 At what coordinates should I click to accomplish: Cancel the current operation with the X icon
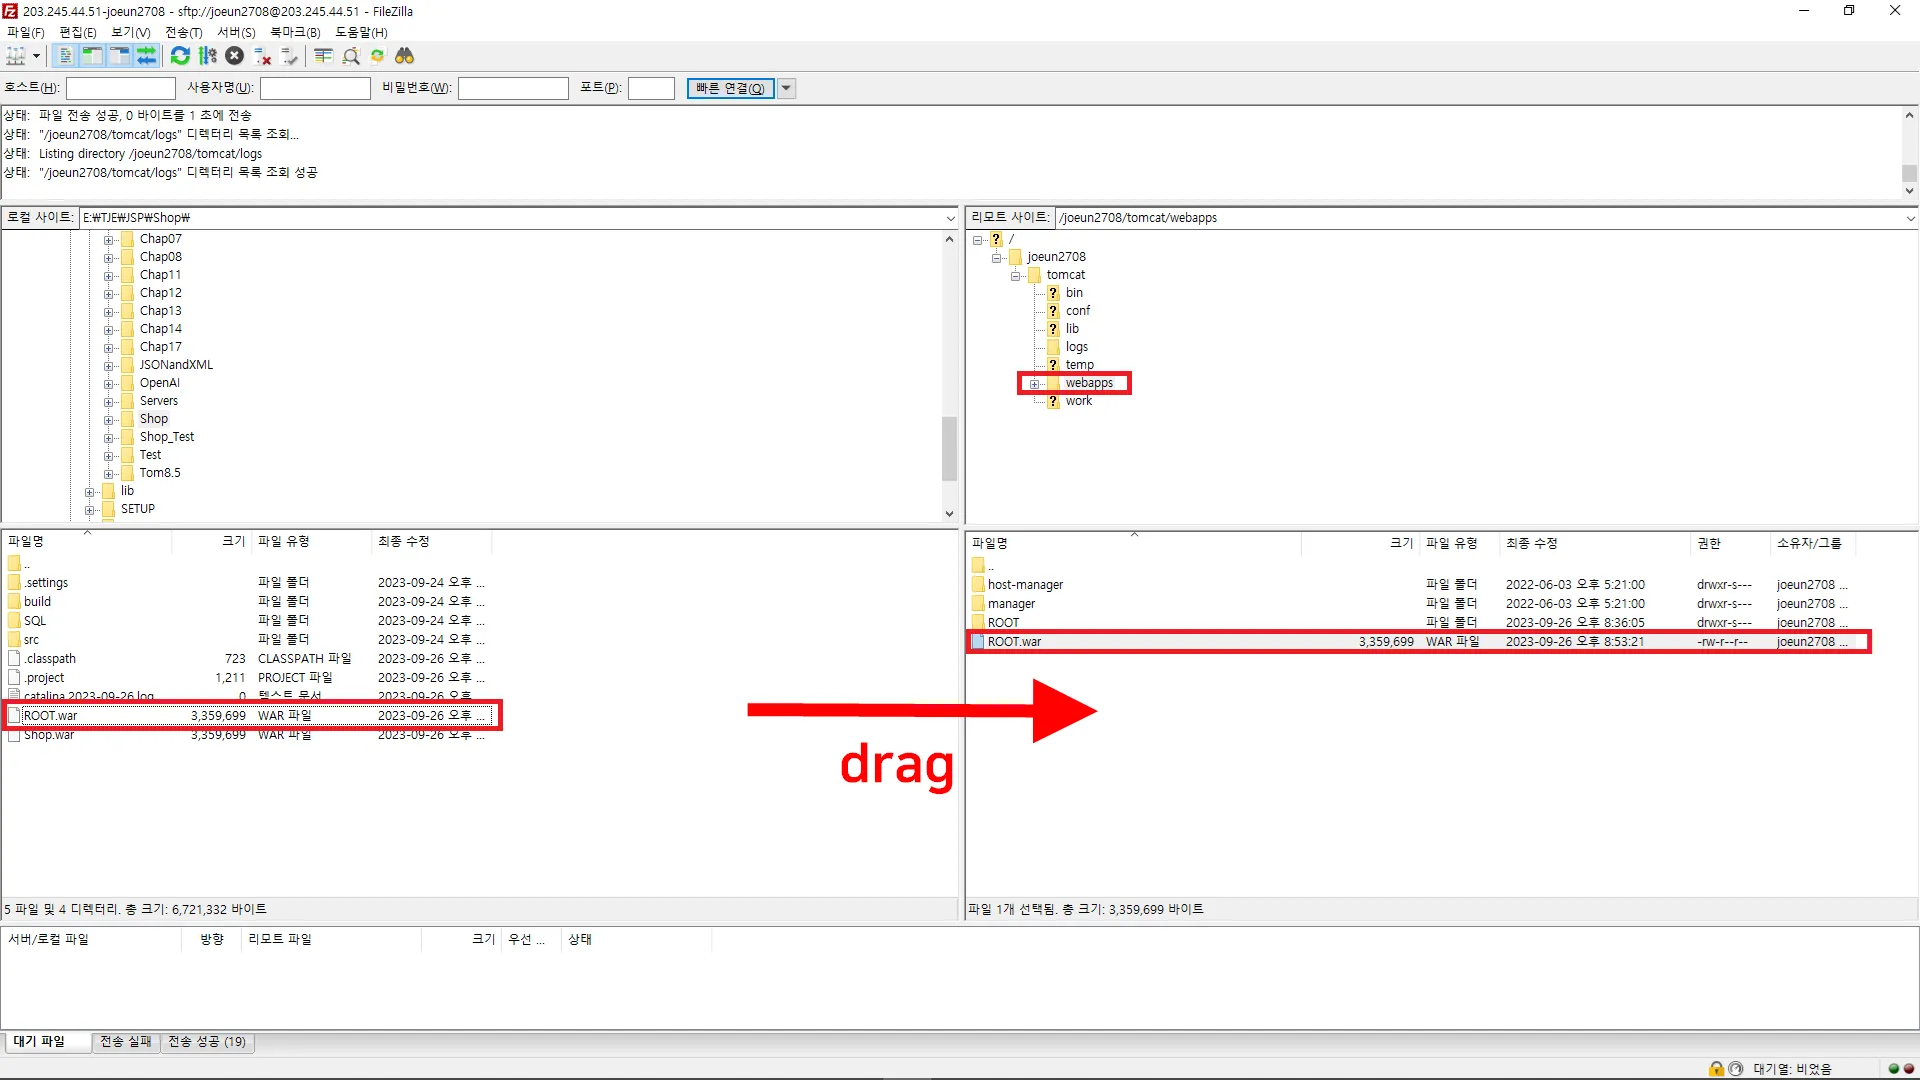234,56
